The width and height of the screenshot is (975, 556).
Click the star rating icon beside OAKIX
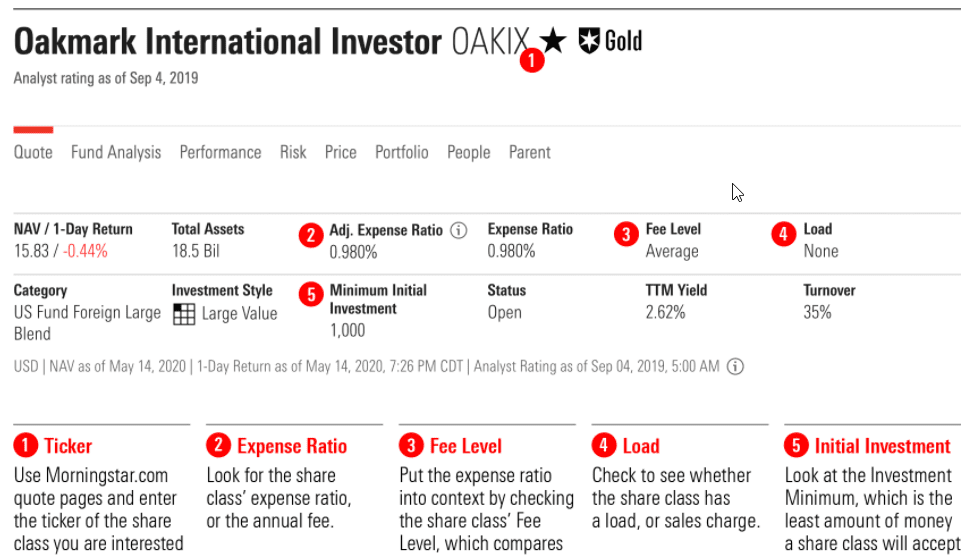[x=553, y=42]
